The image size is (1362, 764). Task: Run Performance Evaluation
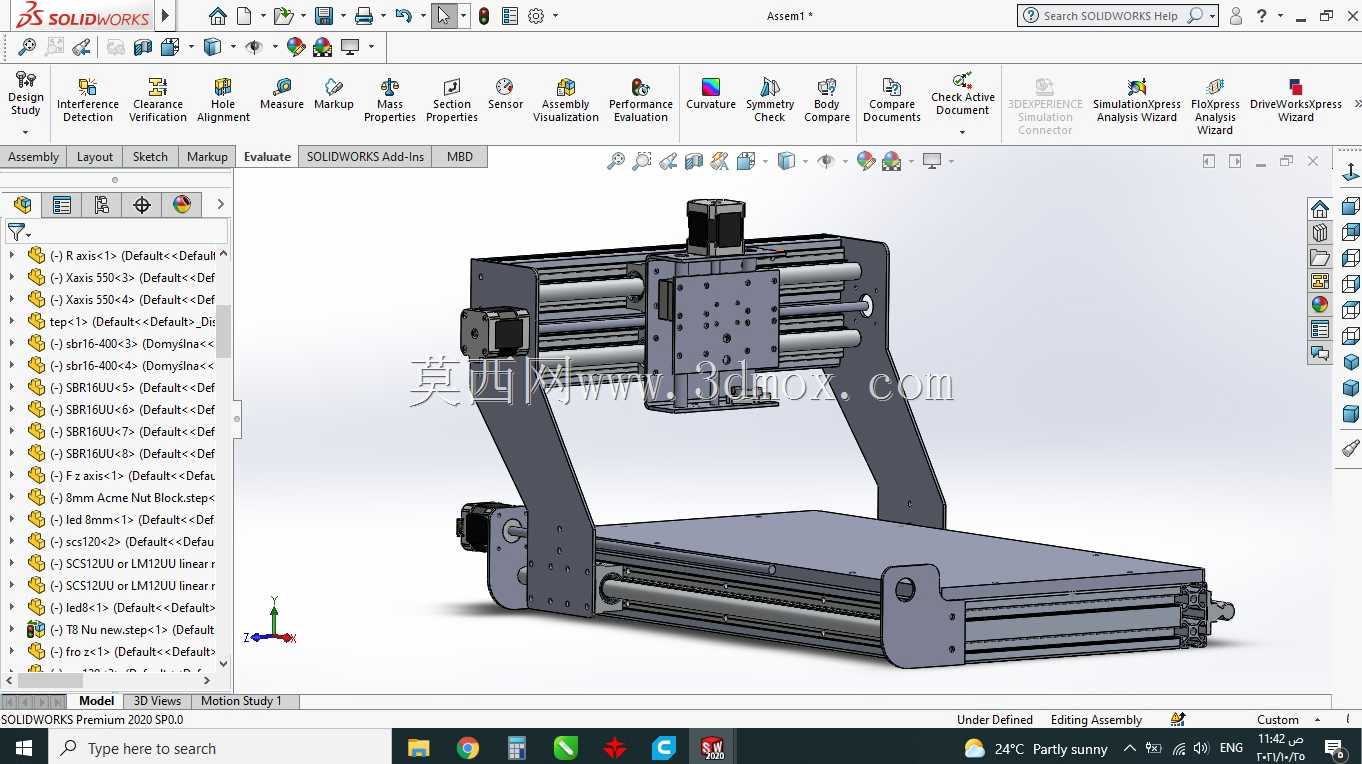641,100
